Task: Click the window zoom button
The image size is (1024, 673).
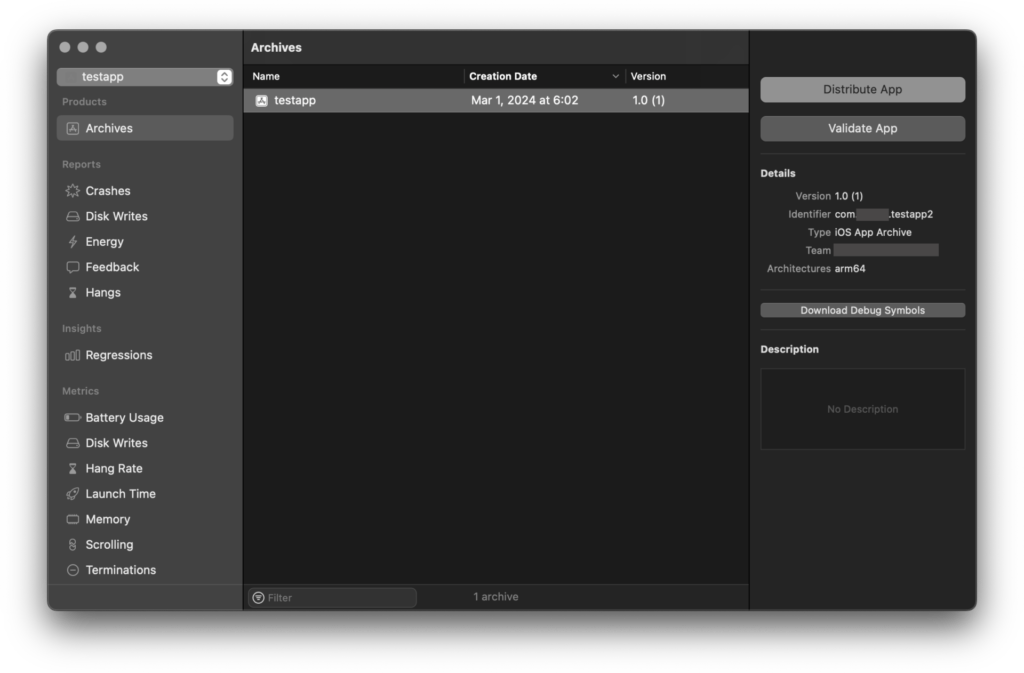Action: pyautogui.click(x=101, y=47)
